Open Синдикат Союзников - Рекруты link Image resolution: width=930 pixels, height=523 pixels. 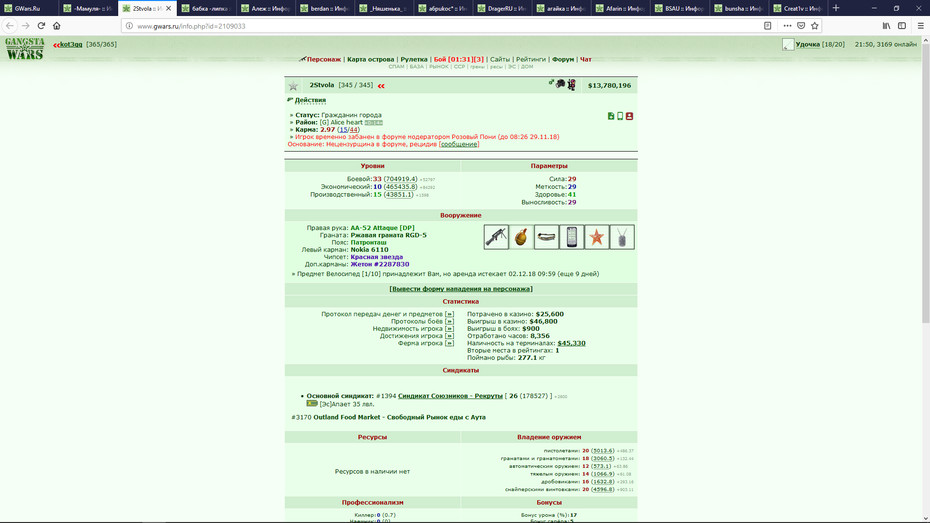pyautogui.click(x=450, y=396)
